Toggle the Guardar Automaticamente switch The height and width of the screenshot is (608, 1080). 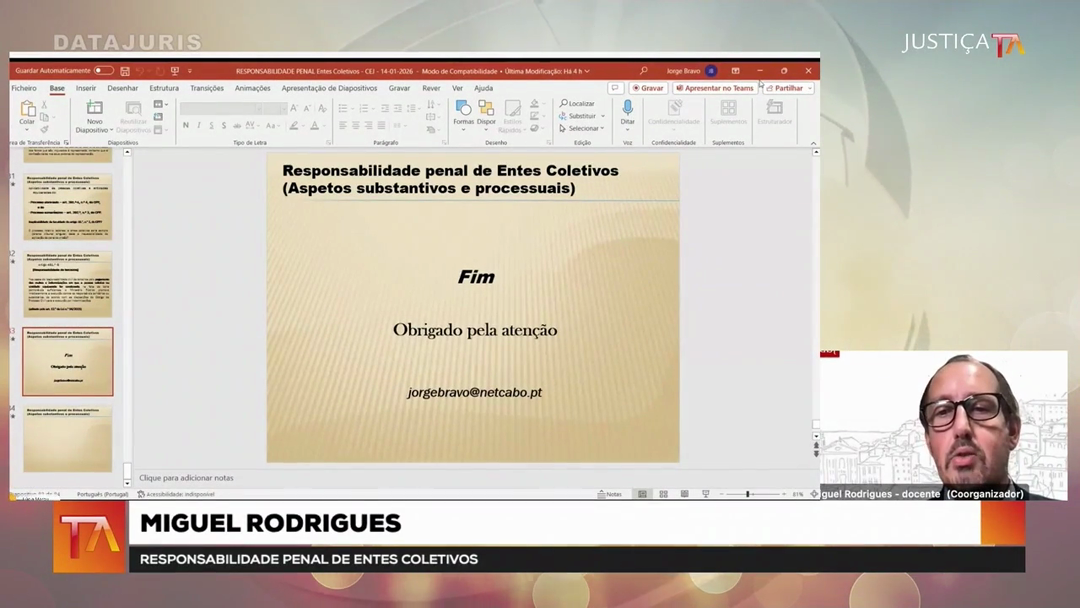pyautogui.click(x=104, y=71)
